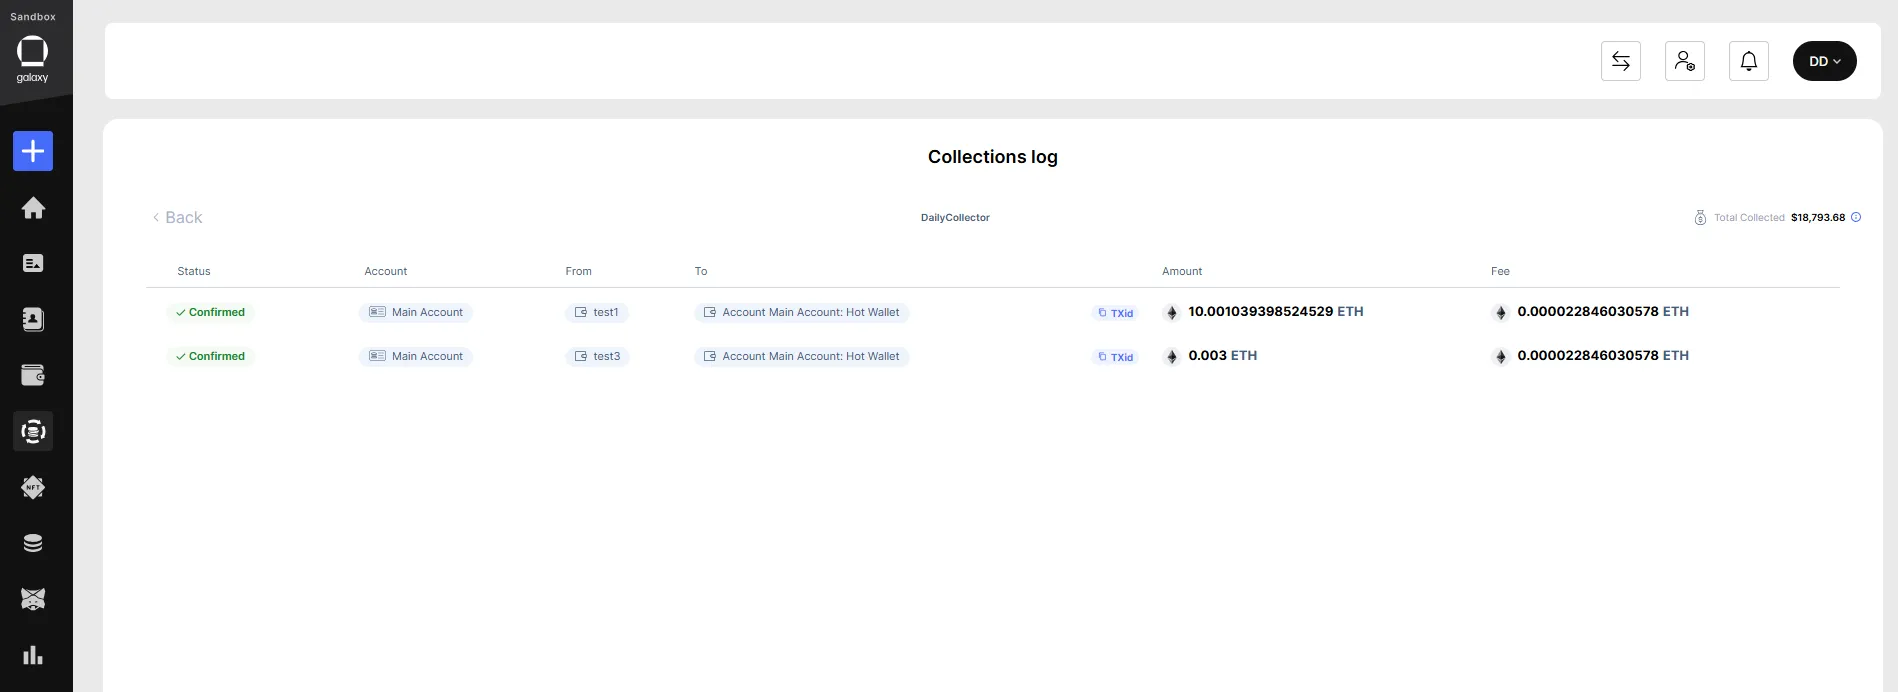Image resolution: width=1898 pixels, height=692 pixels.
Task: Open the Home sidebar icon
Action: [x=33, y=207]
